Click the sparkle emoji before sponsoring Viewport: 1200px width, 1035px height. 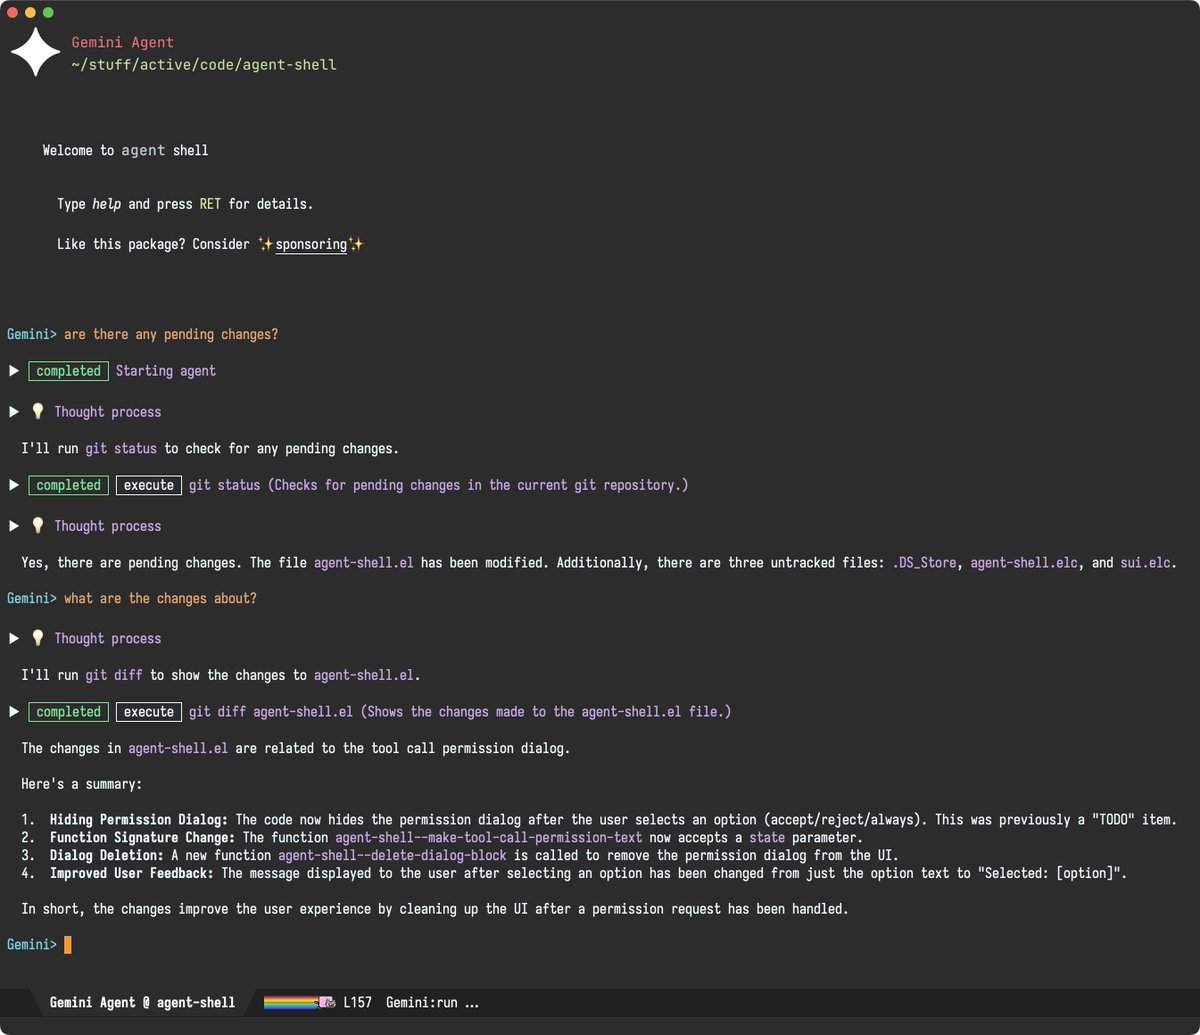click(266, 244)
